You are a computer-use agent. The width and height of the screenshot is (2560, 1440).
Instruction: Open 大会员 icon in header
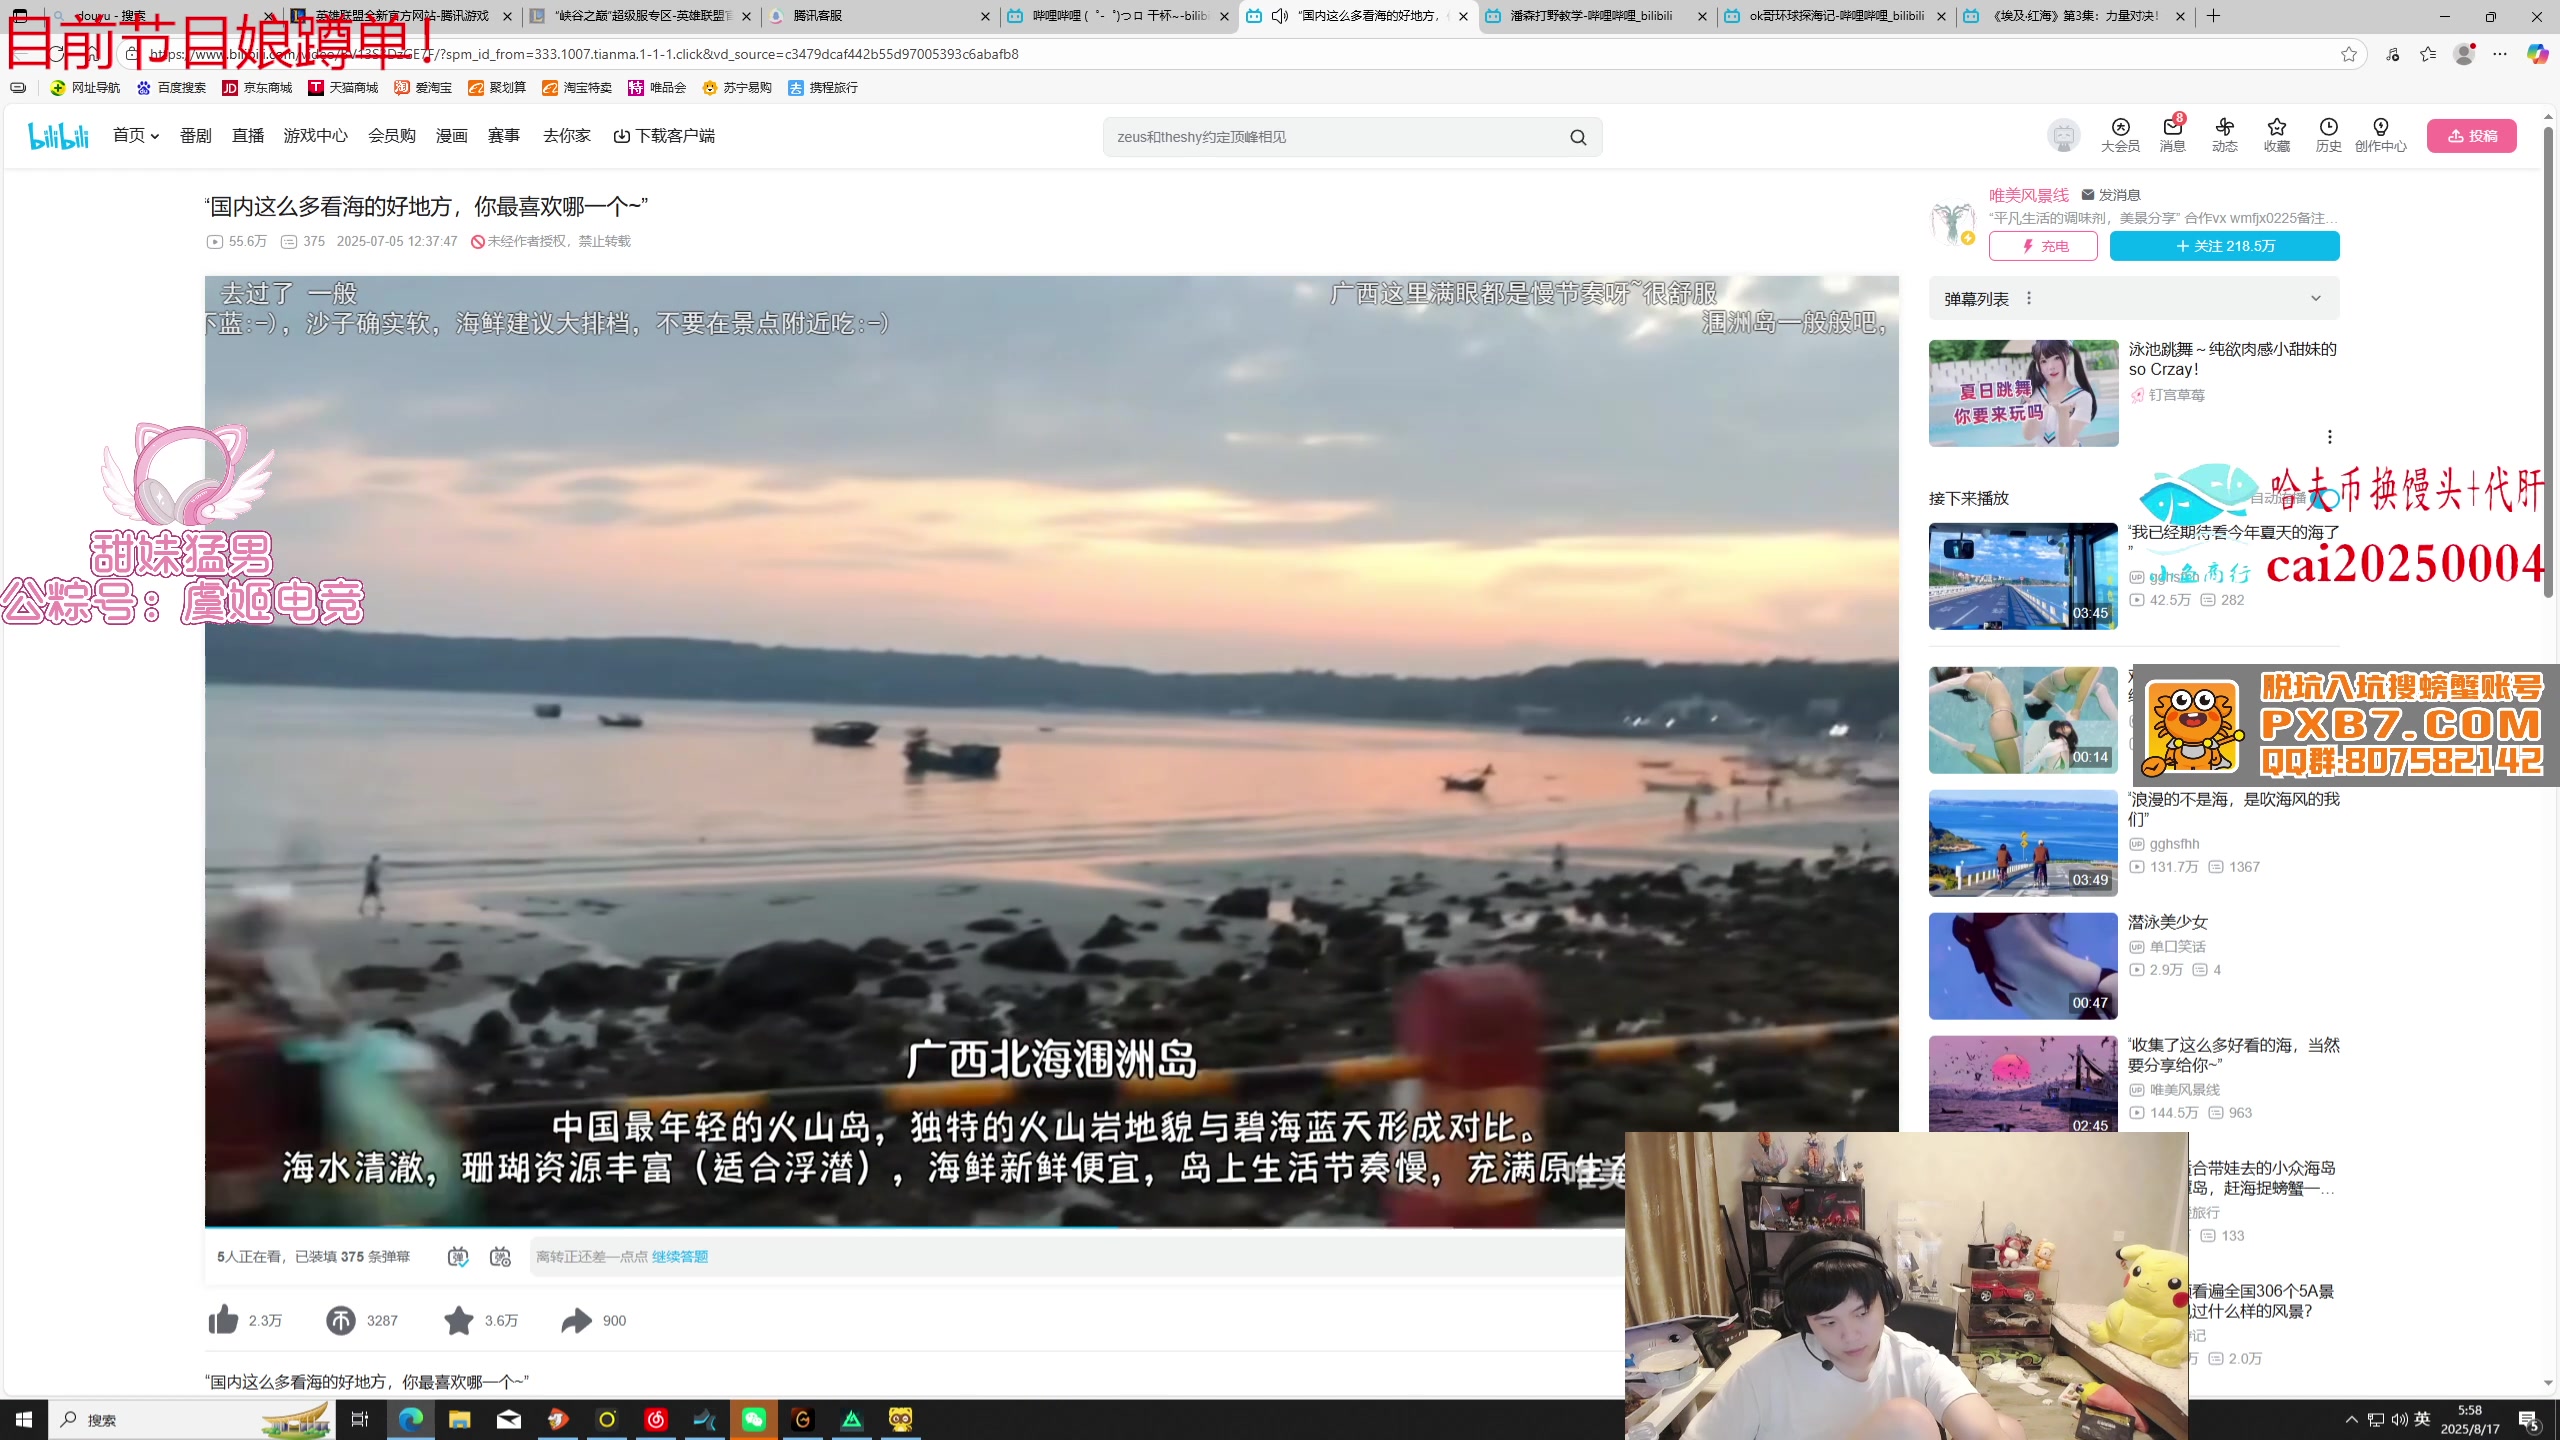[x=2120, y=135]
